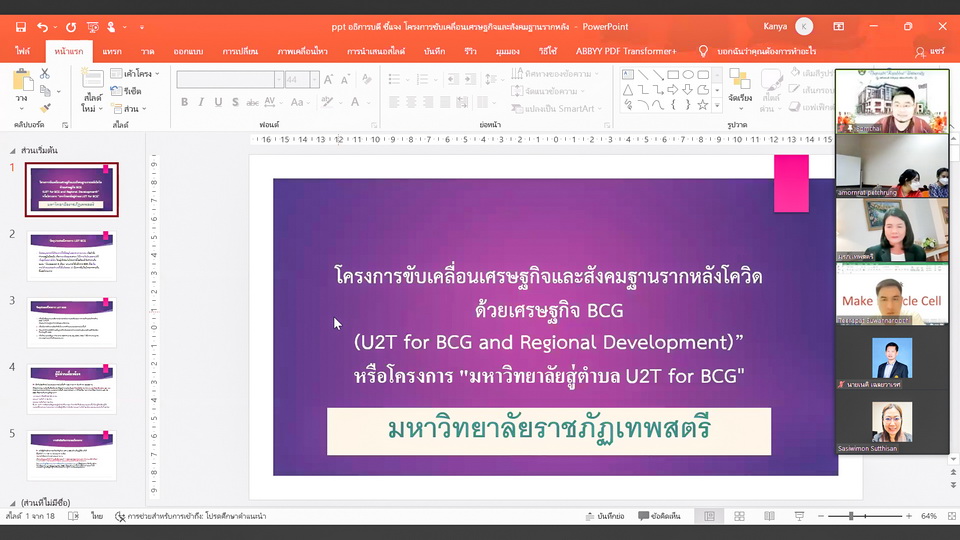This screenshot has height=540, width=960.
Task: Switch to Normal view icon in status bar
Action: (710, 516)
